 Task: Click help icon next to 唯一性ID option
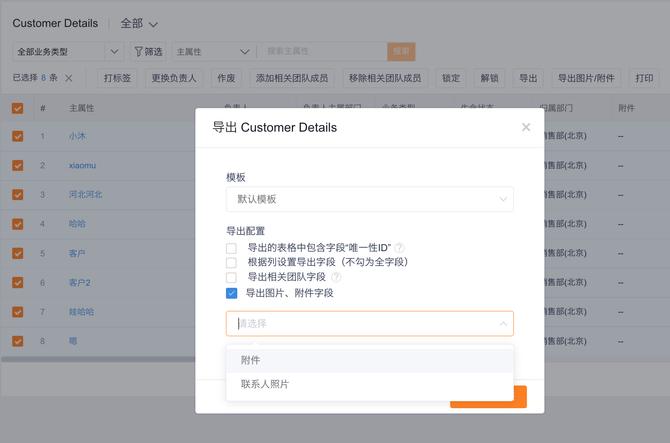[399, 247]
